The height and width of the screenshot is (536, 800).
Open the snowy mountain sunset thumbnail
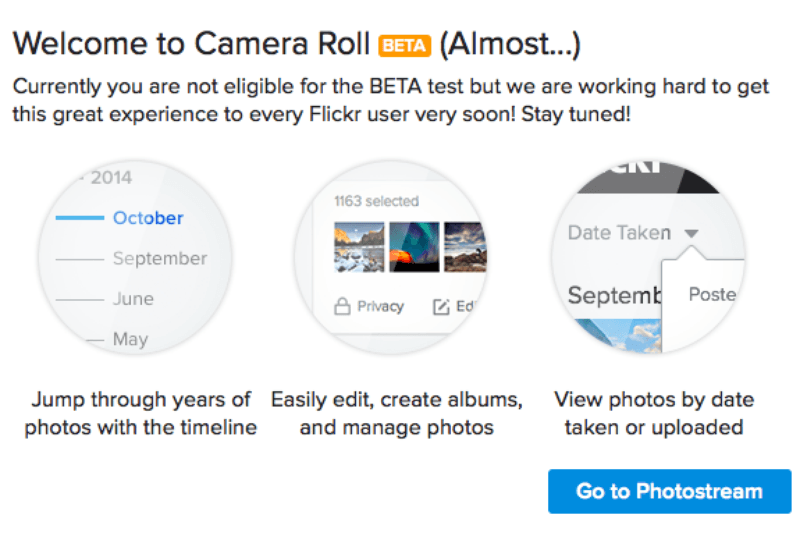358,247
